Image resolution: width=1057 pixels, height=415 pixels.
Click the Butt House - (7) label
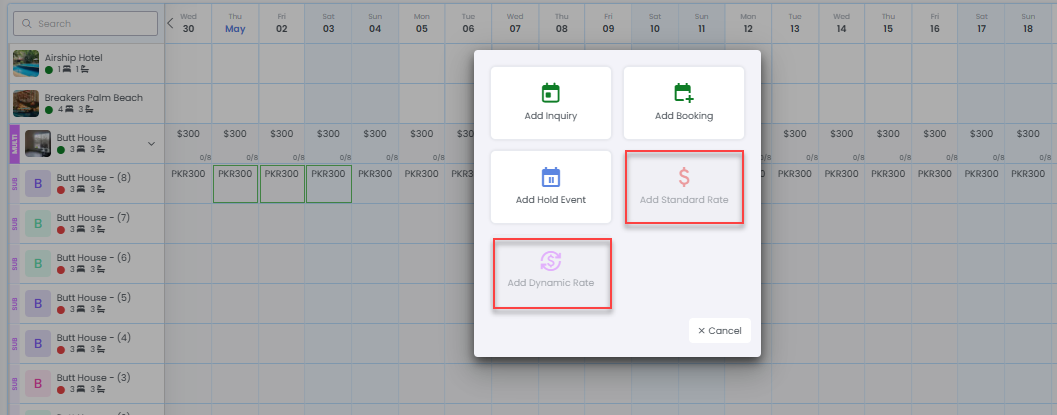pyautogui.click(x=93, y=218)
